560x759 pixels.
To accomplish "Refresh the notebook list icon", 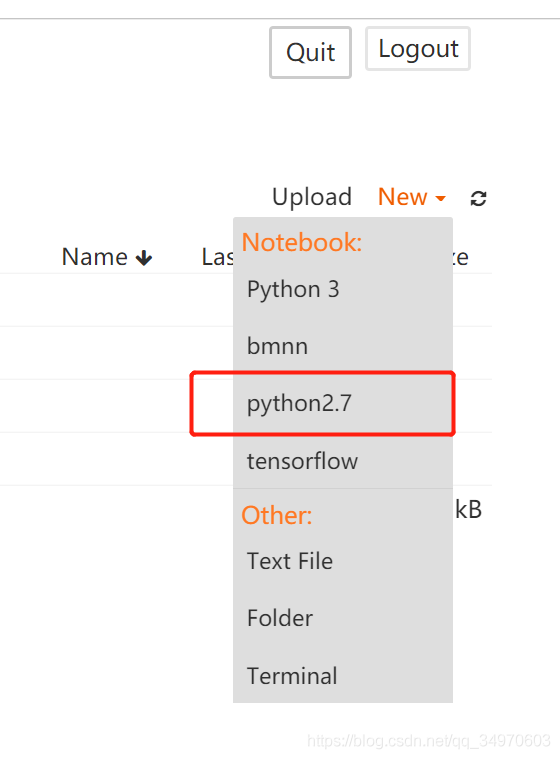I will pos(478,198).
